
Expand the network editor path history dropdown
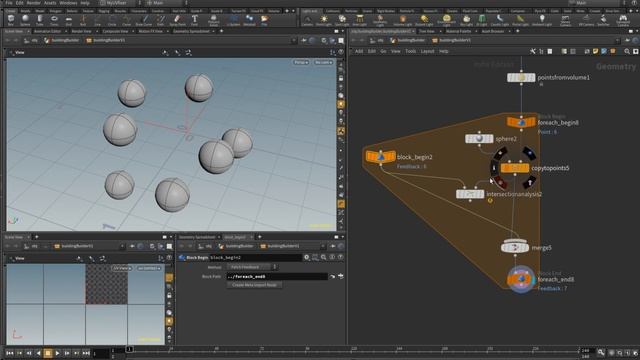[x=617, y=40]
